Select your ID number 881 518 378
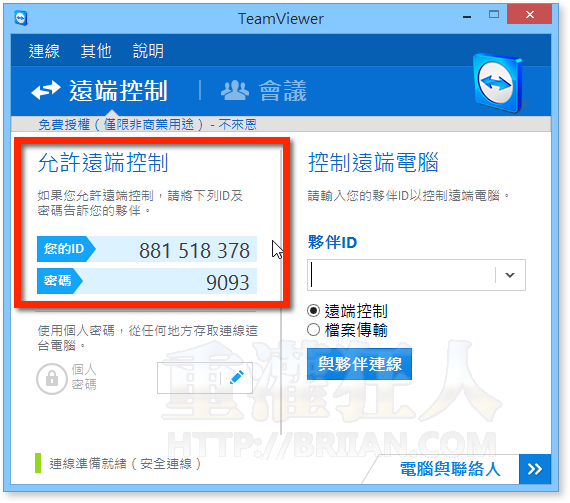The width and height of the screenshot is (570, 503). pyautogui.click(x=194, y=250)
